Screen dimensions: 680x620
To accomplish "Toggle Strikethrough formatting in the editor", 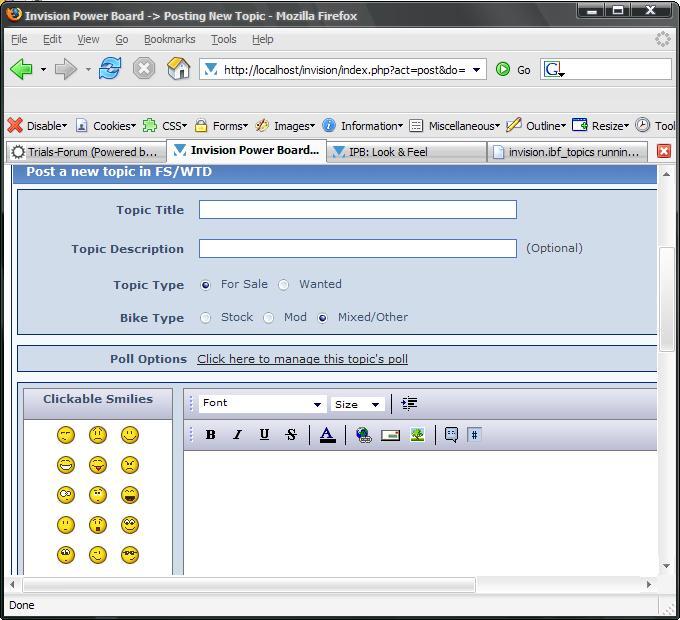I will (x=291, y=434).
